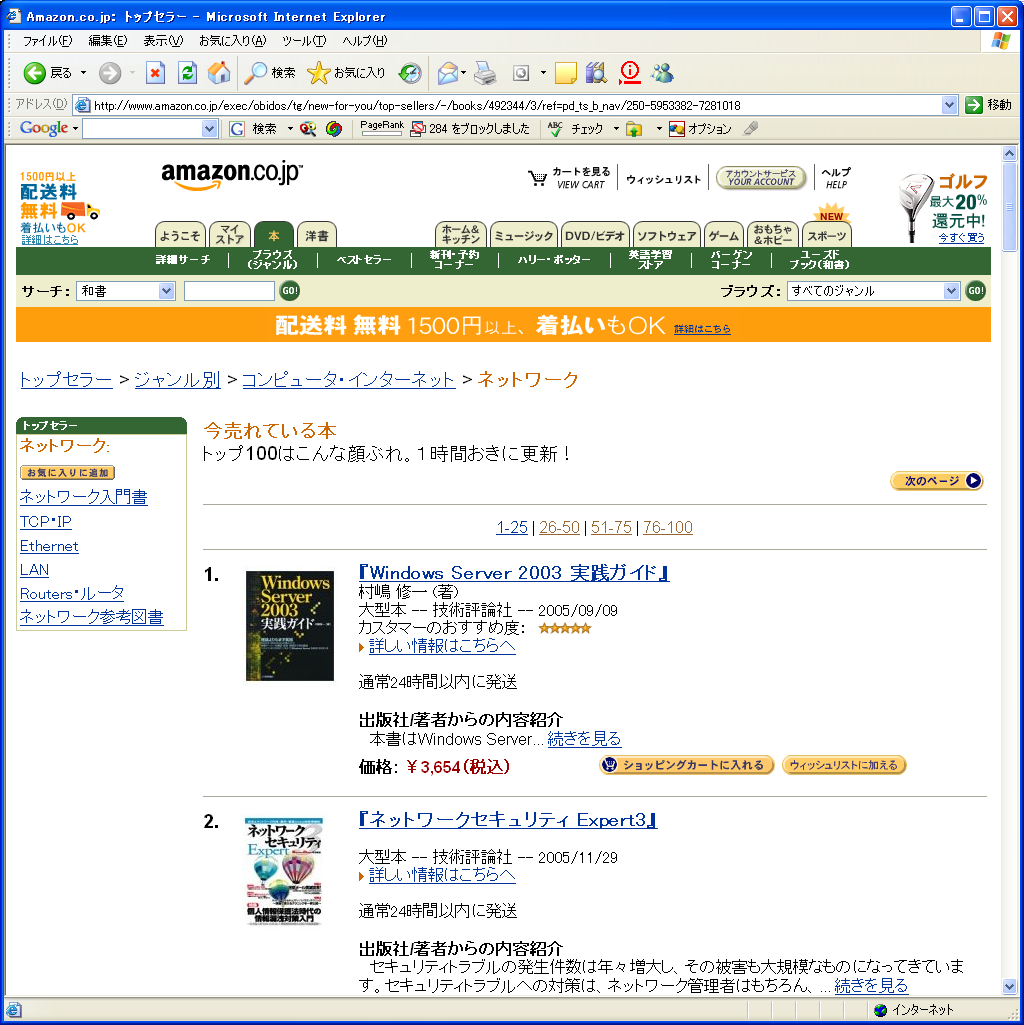Image resolution: width=1024 pixels, height=1025 pixels.
Task: Click the Research book icon
Action: coord(596,73)
